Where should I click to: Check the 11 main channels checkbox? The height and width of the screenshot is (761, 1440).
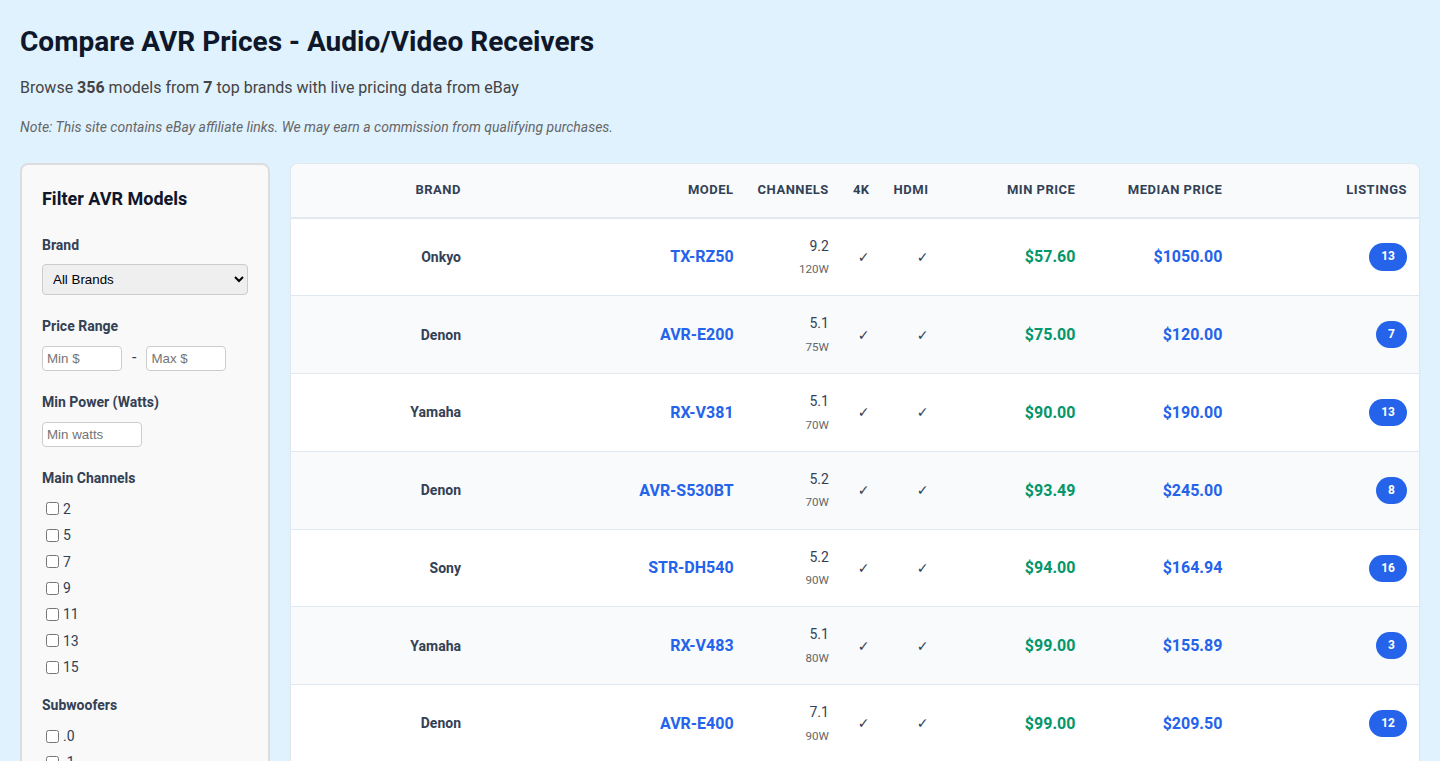52,614
